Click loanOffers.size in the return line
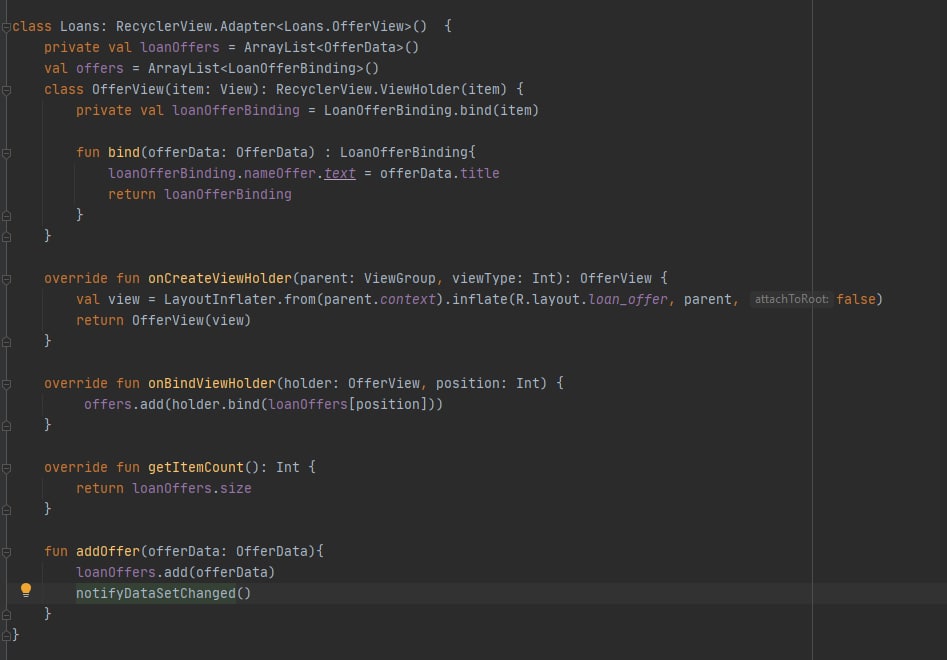Image resolution: width=947 pixels, height=660 pixels. click(192, 489)
